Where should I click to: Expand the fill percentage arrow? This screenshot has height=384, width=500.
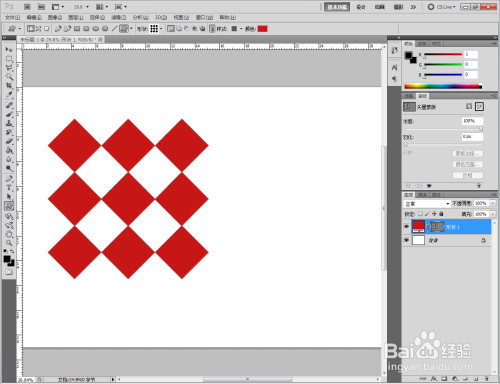[x=493, y=214]
